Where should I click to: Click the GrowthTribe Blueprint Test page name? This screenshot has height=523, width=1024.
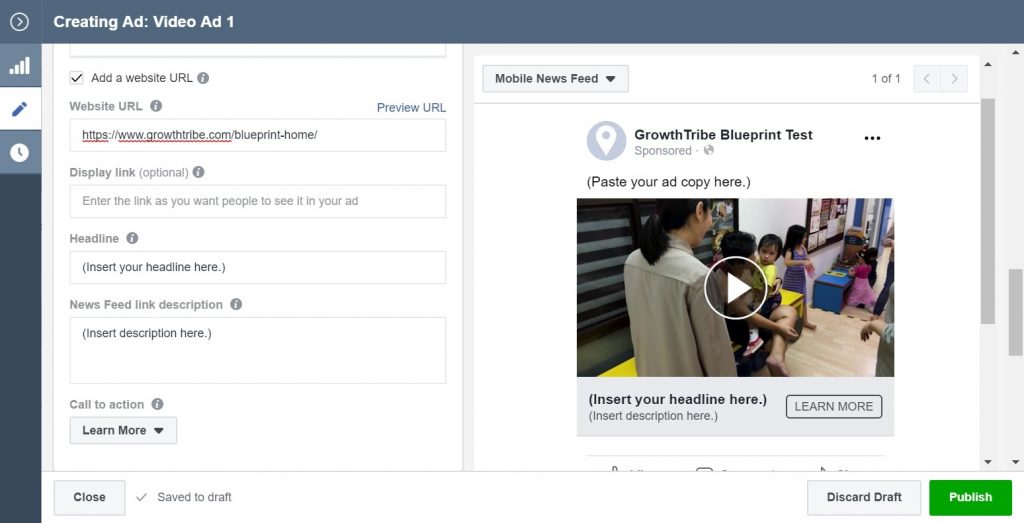pos(723,135)
